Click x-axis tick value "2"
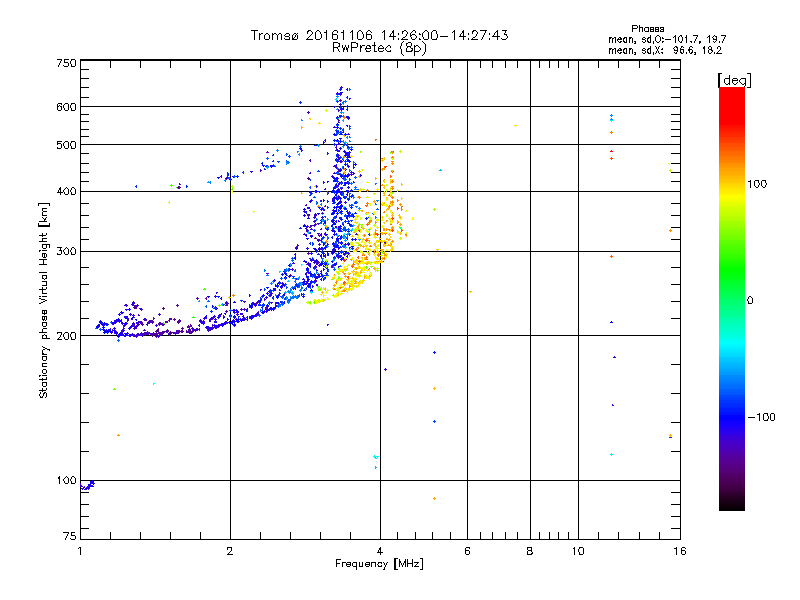The height and width of the screenshot is (600, 800). [x=230, y=551]
